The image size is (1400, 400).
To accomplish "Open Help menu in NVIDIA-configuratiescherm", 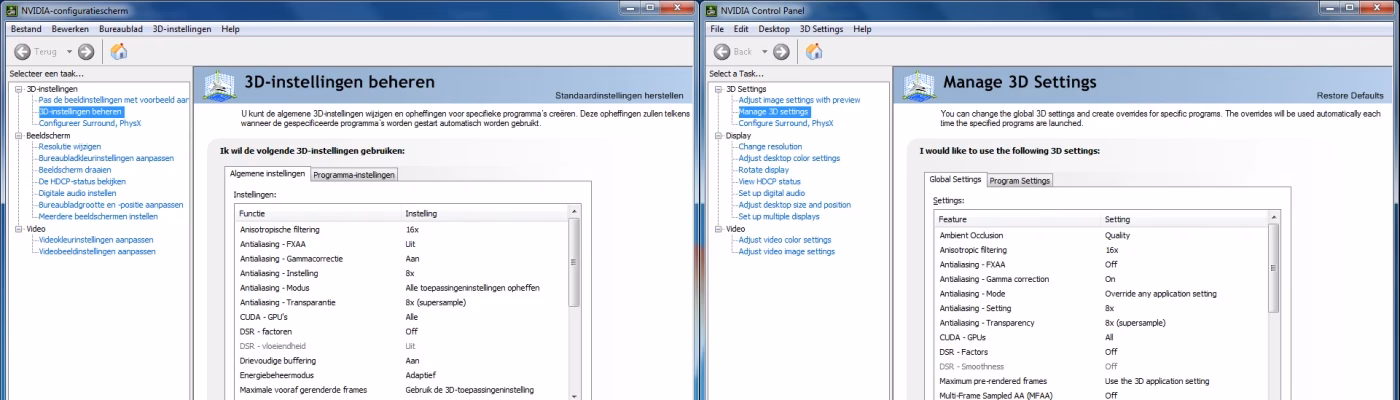I will 230,29.
